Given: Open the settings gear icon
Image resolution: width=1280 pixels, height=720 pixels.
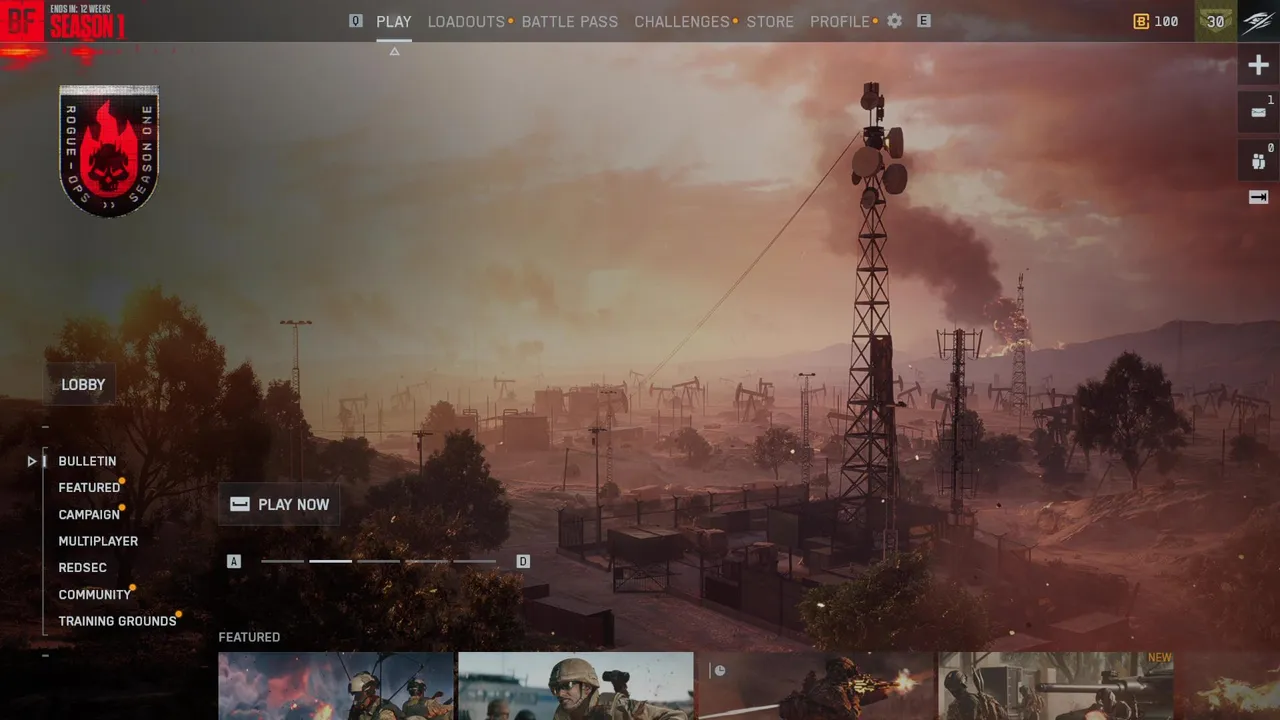Looking at the screenshot, I should click(894, 21).
